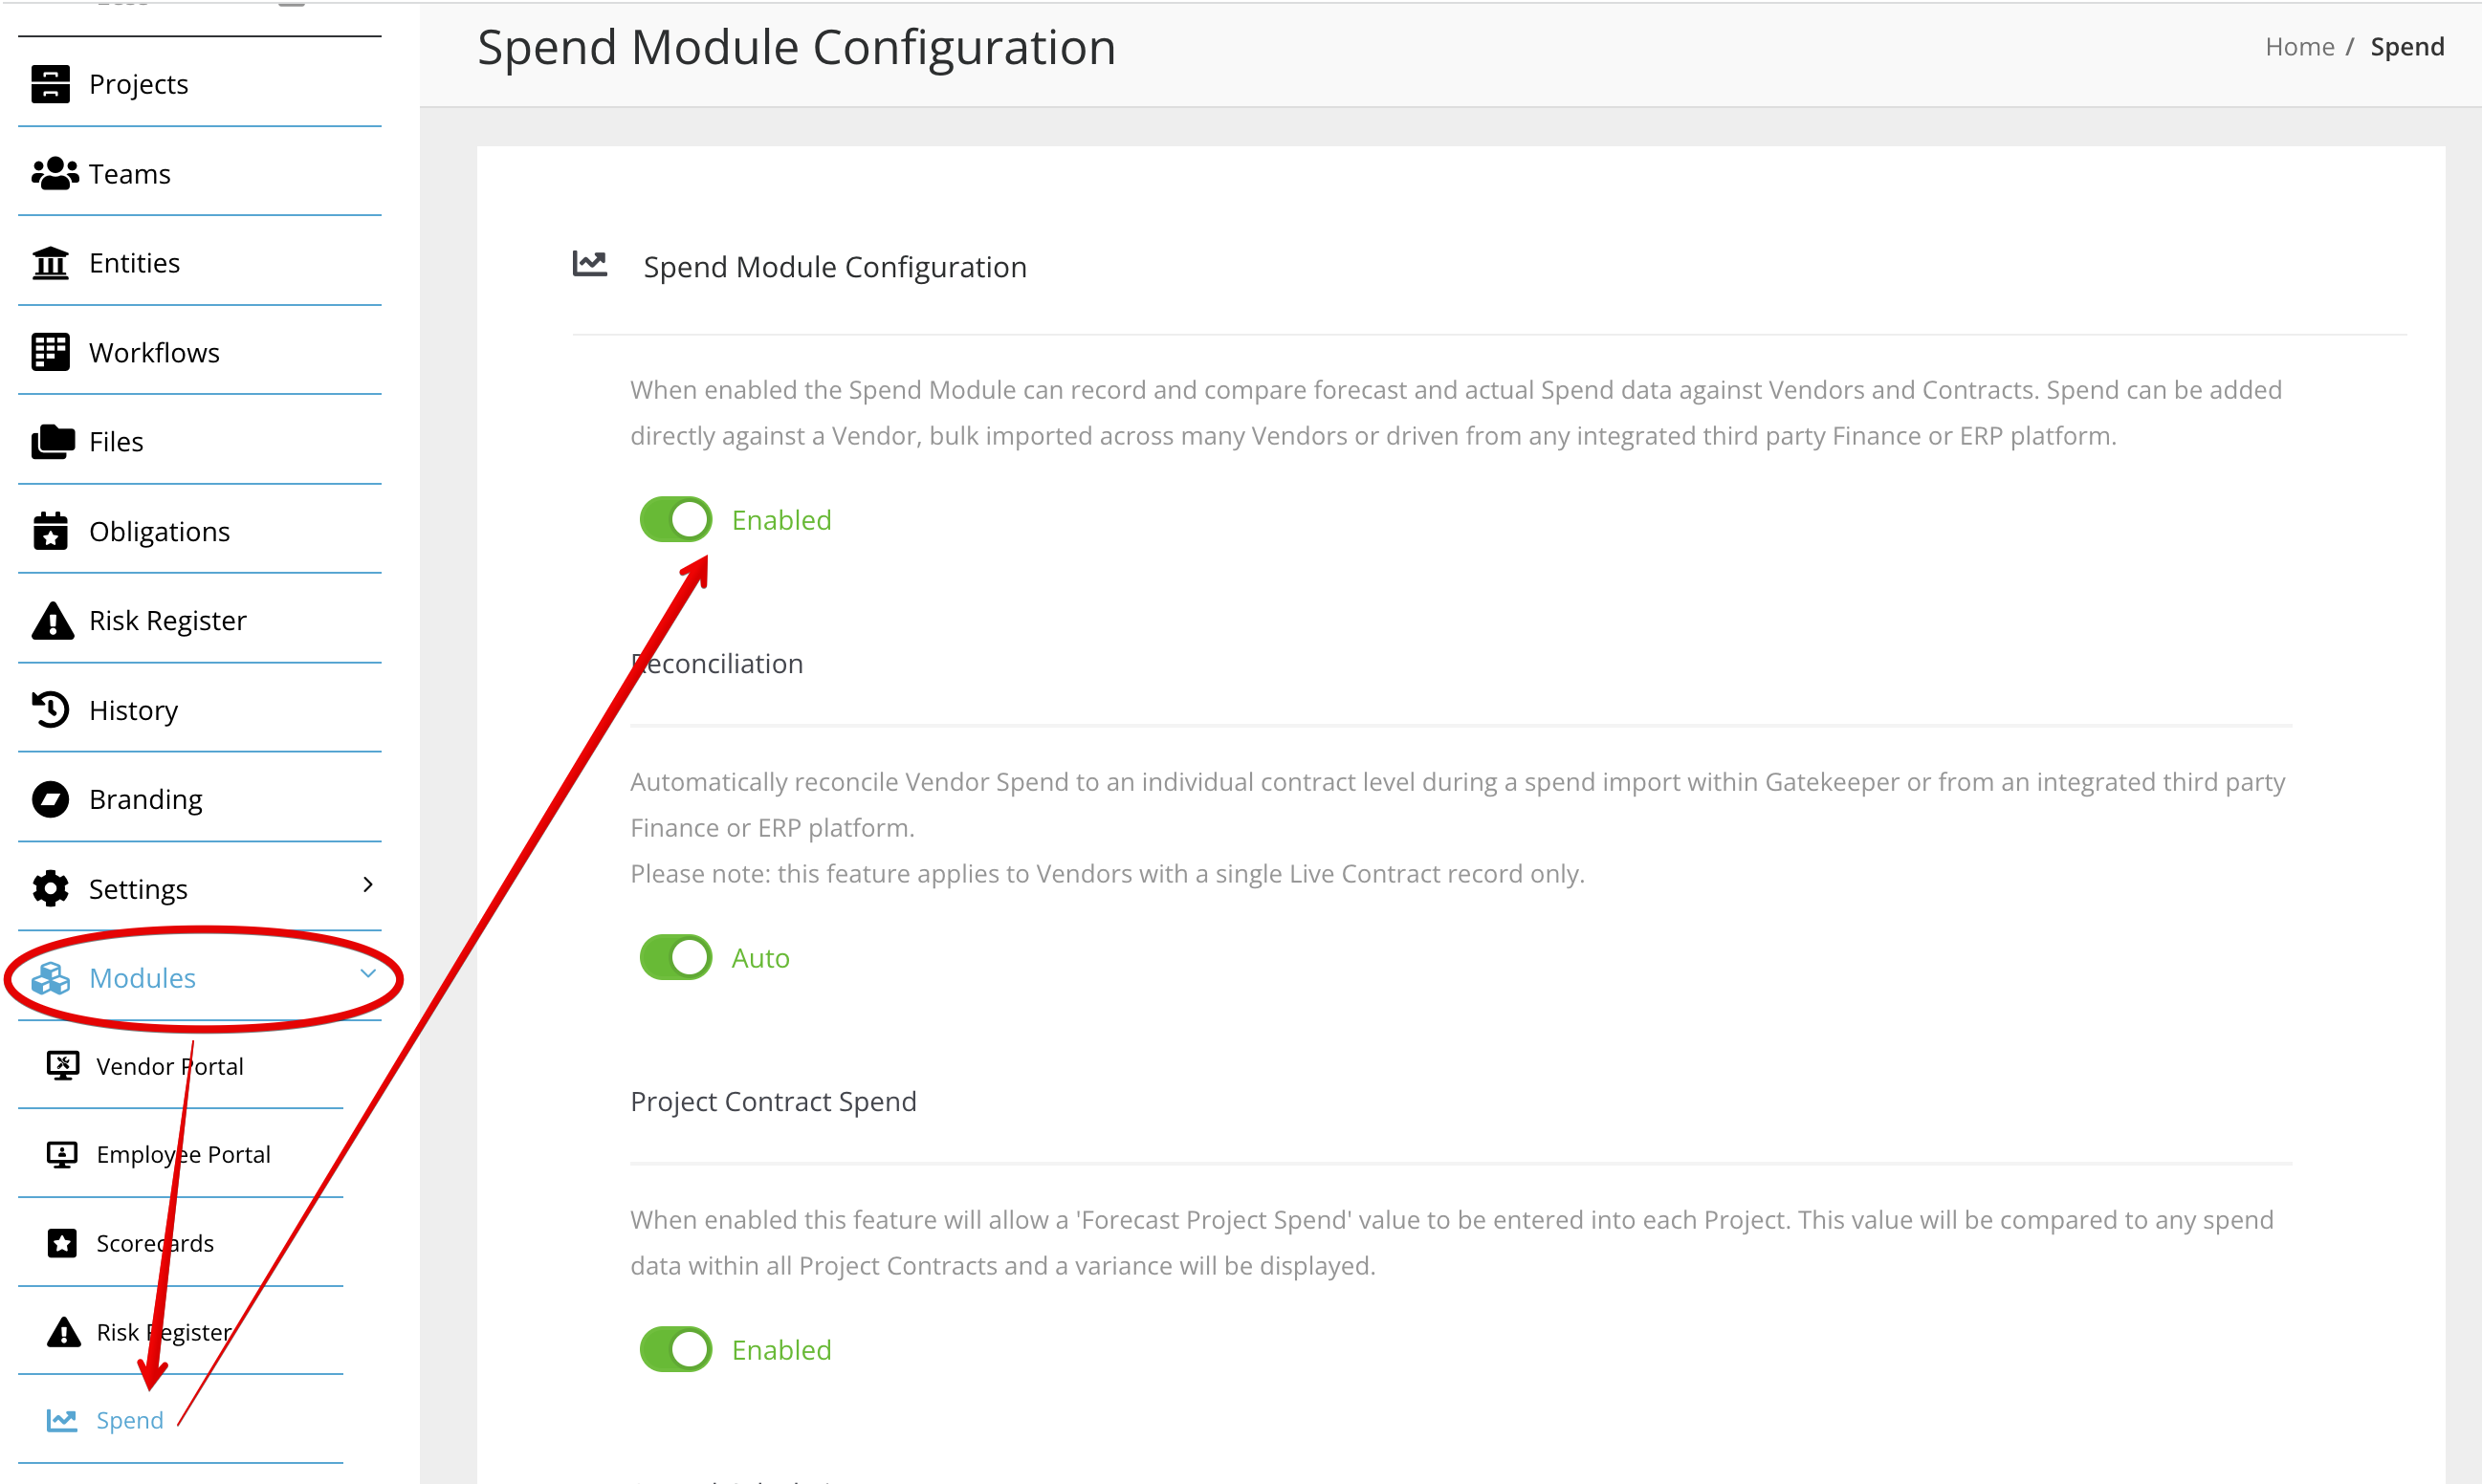Screen dimensions: 2482x1484
Task: Click the Scorecards star icon
Action: 62,1243
